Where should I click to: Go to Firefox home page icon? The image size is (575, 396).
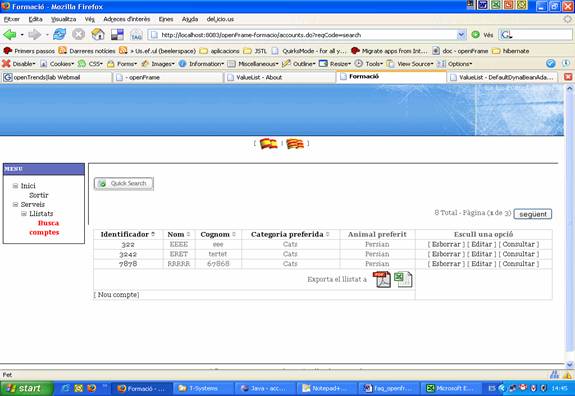(x=98, y=34)
